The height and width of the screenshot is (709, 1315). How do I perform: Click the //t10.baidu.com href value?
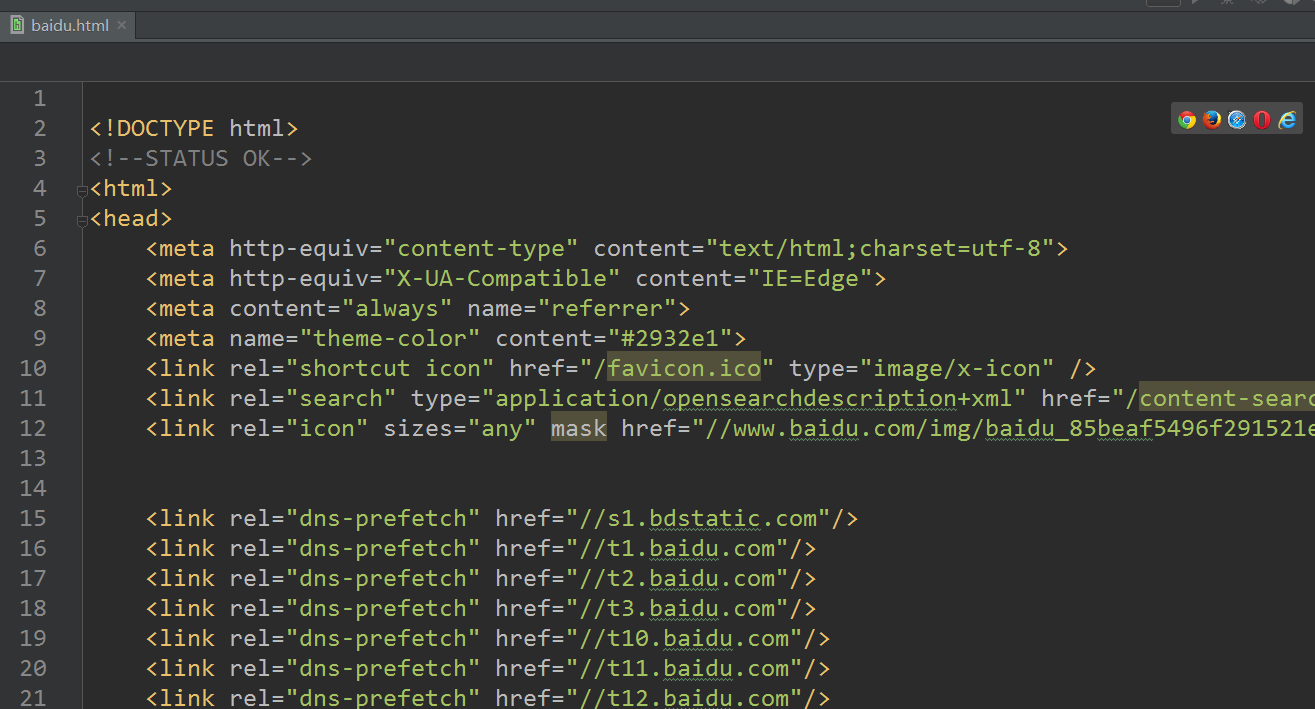click(x=684, y=638)
